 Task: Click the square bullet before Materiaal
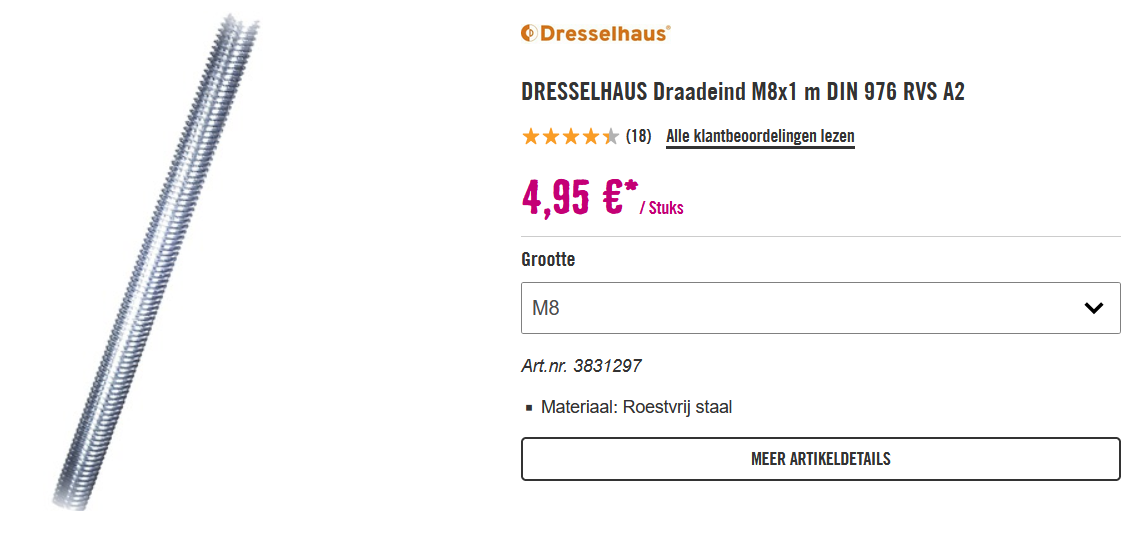click(529, 408)
